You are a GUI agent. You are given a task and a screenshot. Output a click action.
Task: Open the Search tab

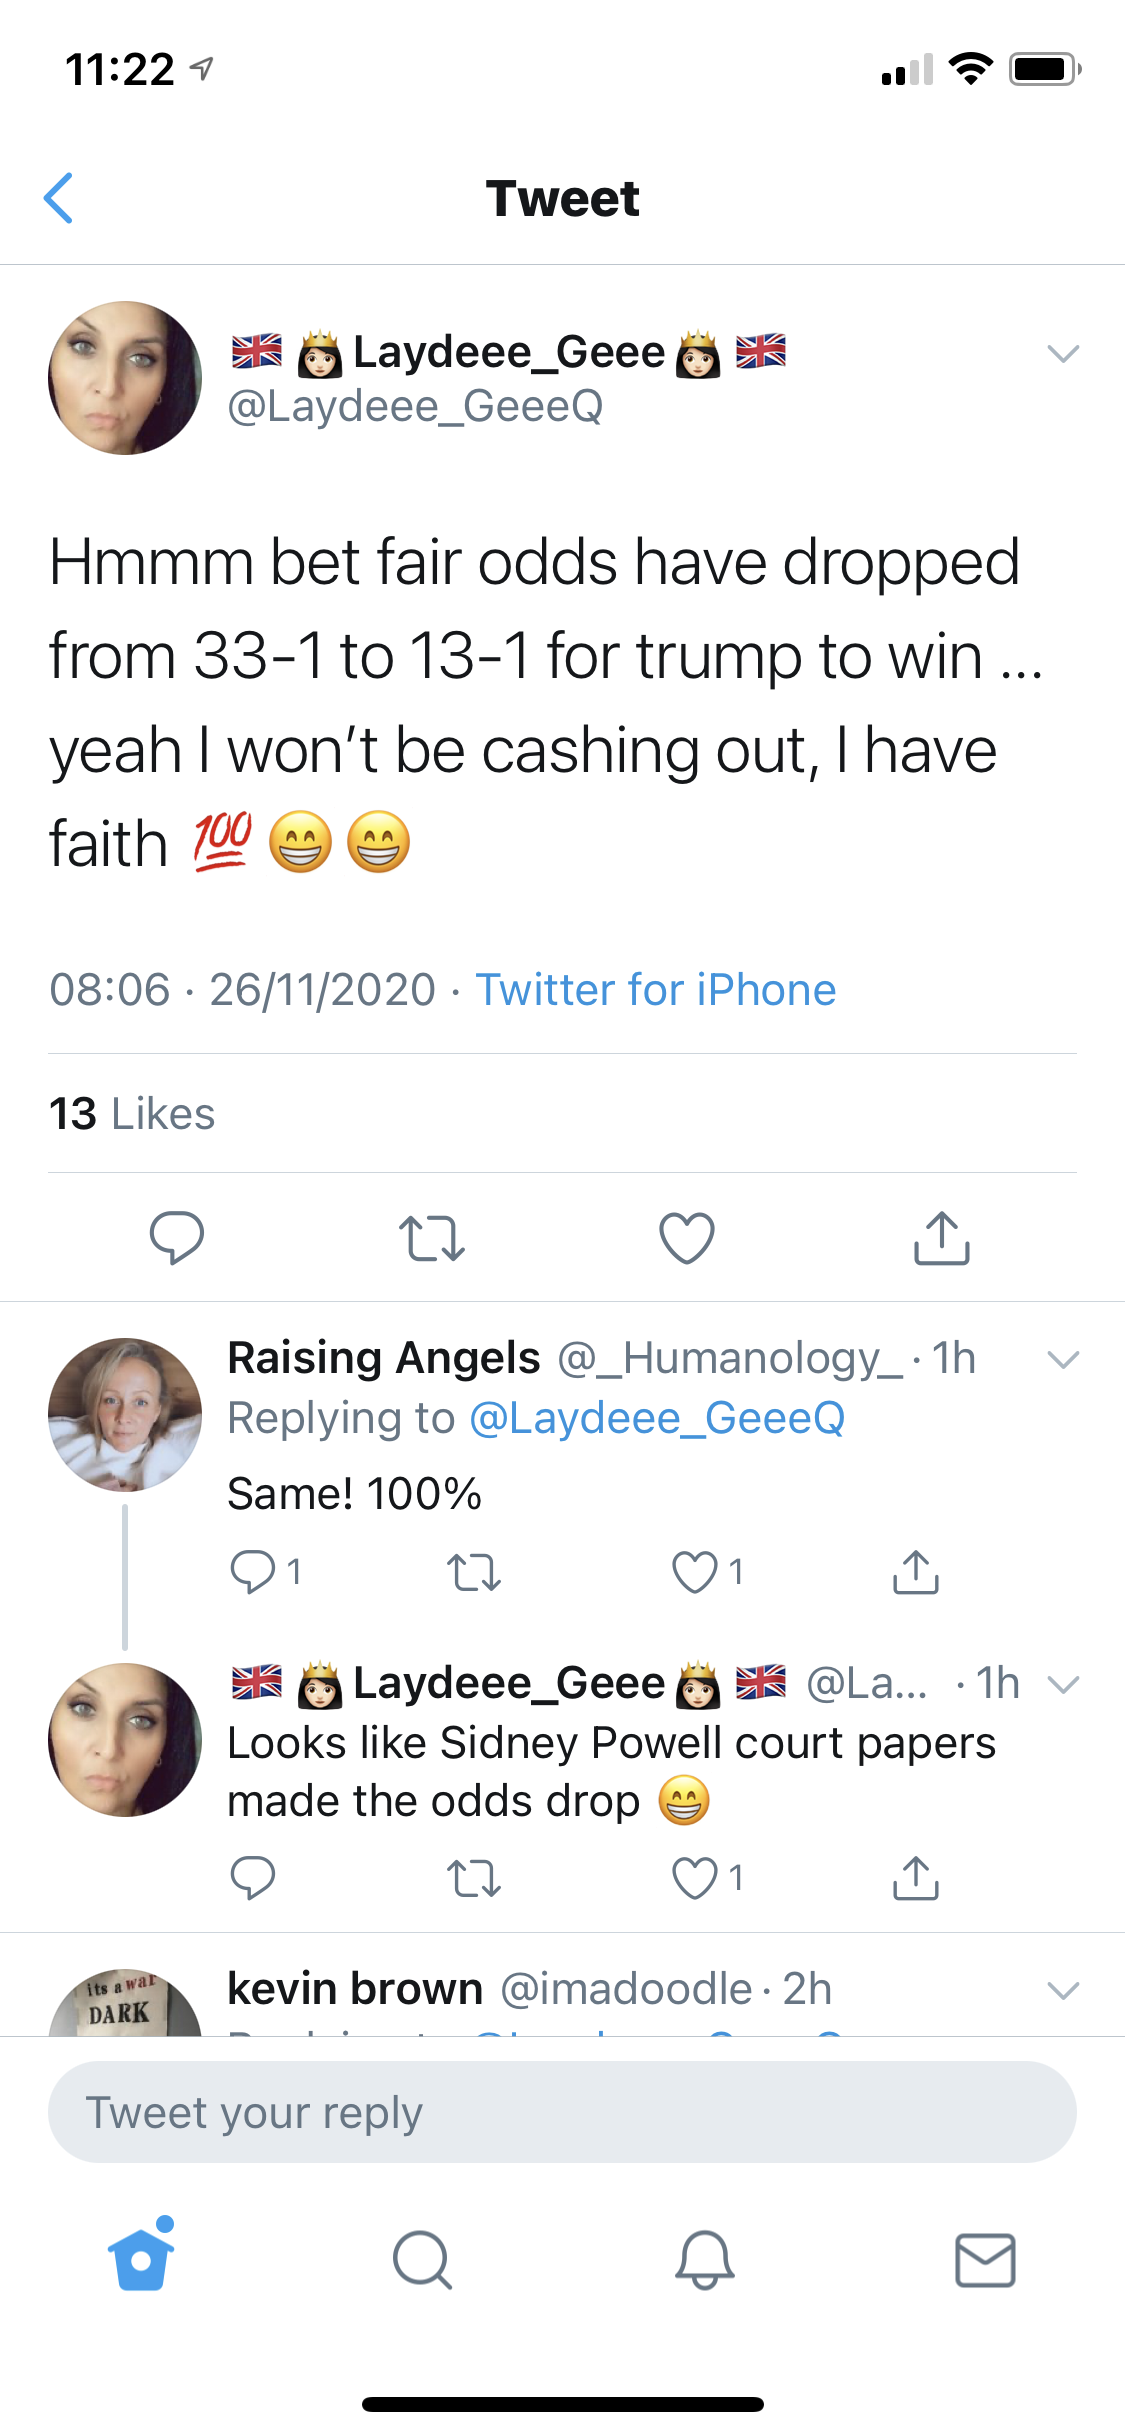click(422, 2260)
